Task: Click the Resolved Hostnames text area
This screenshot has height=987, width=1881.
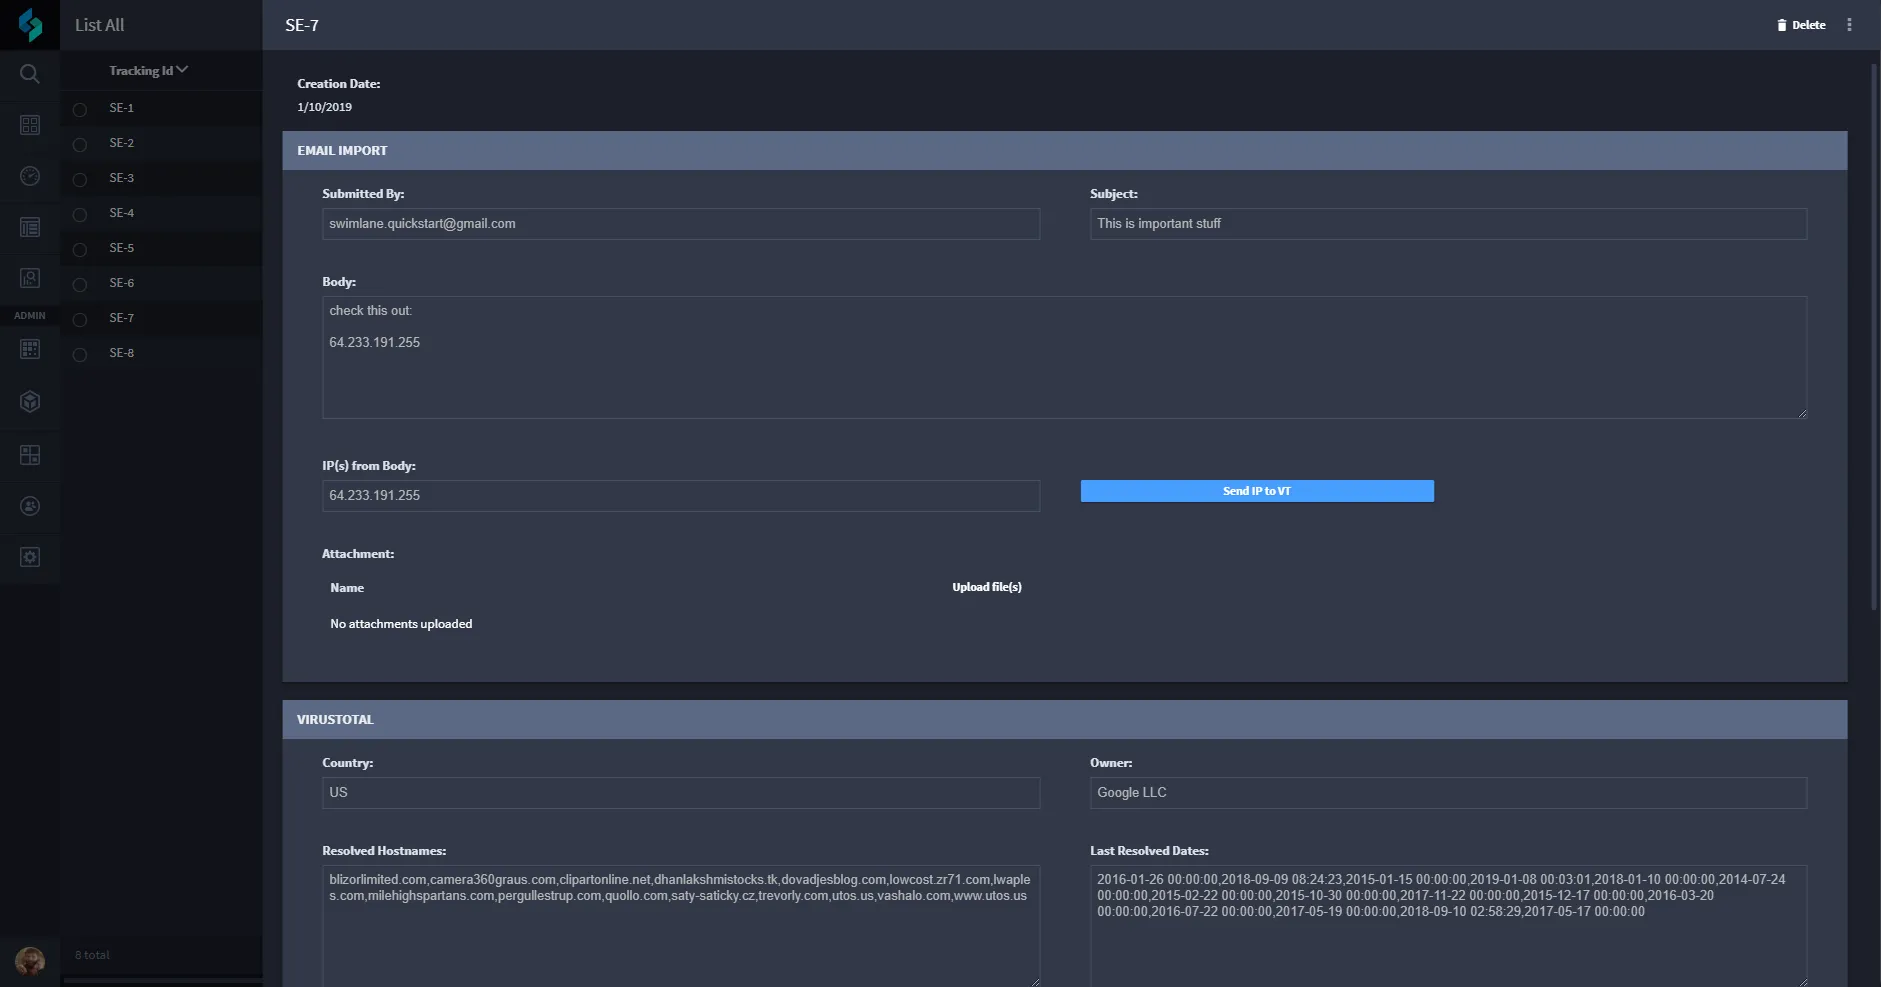Action: coord(681,925)
